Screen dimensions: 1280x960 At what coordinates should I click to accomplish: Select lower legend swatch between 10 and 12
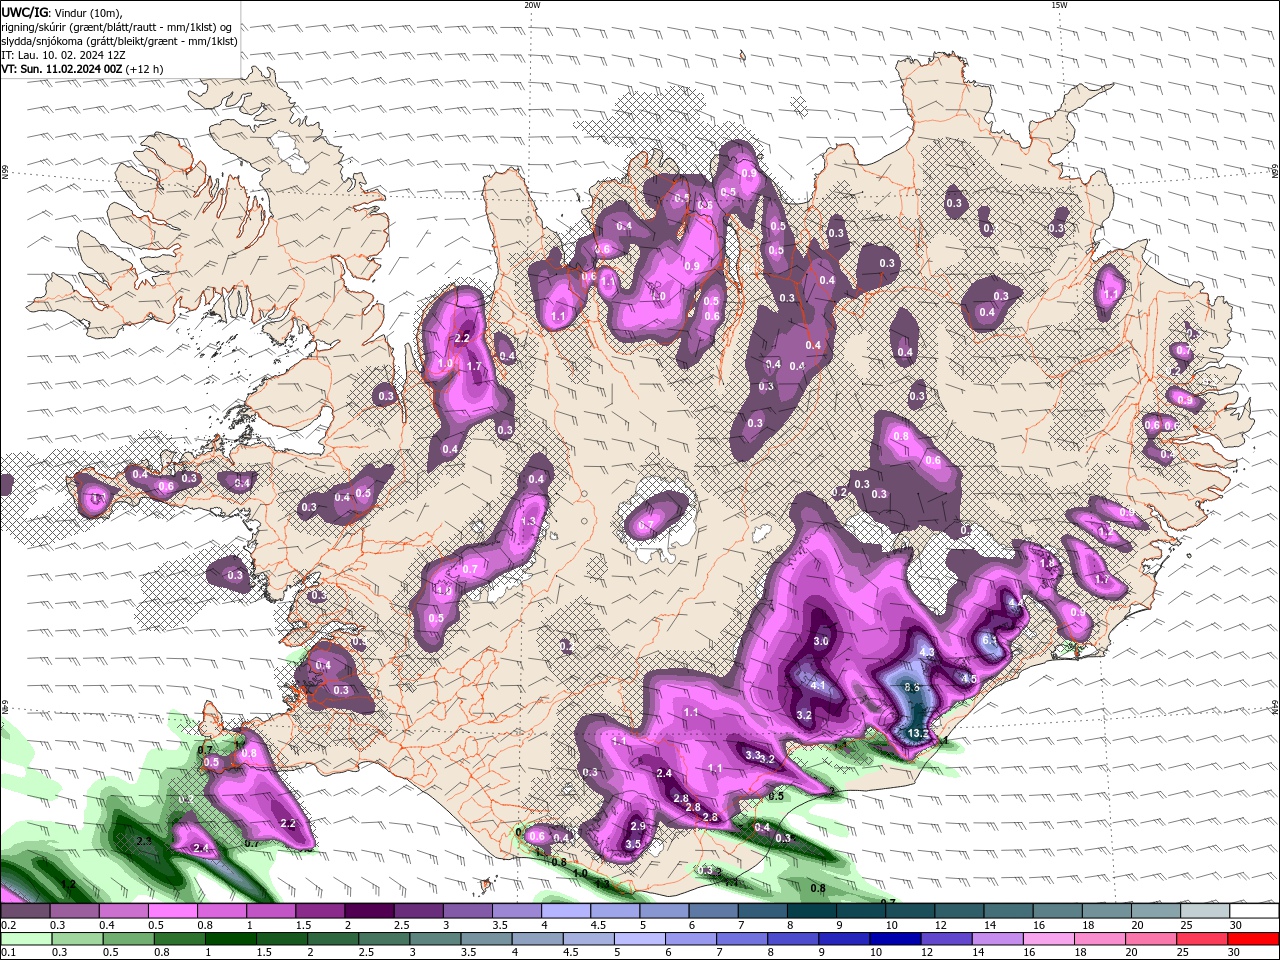click(x=895, y=939)
